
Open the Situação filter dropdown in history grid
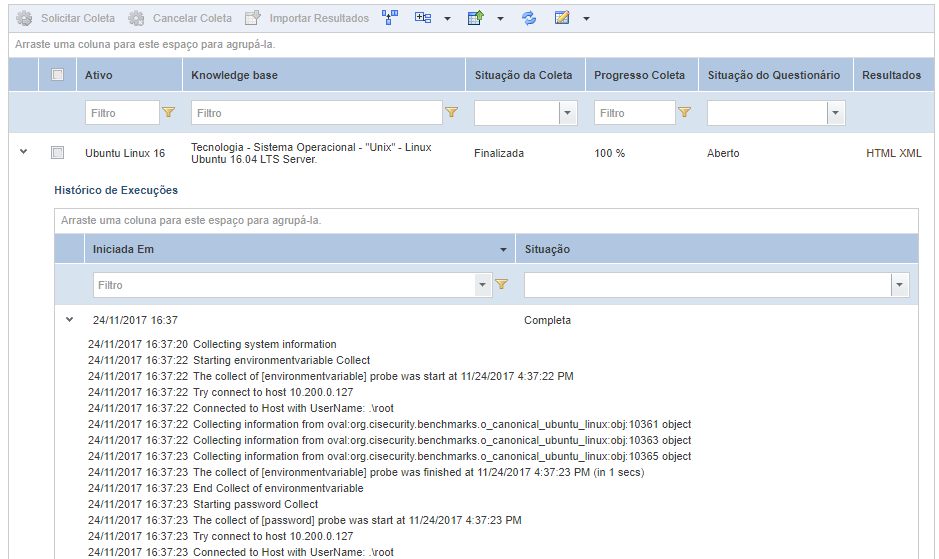tap(899, 285)
